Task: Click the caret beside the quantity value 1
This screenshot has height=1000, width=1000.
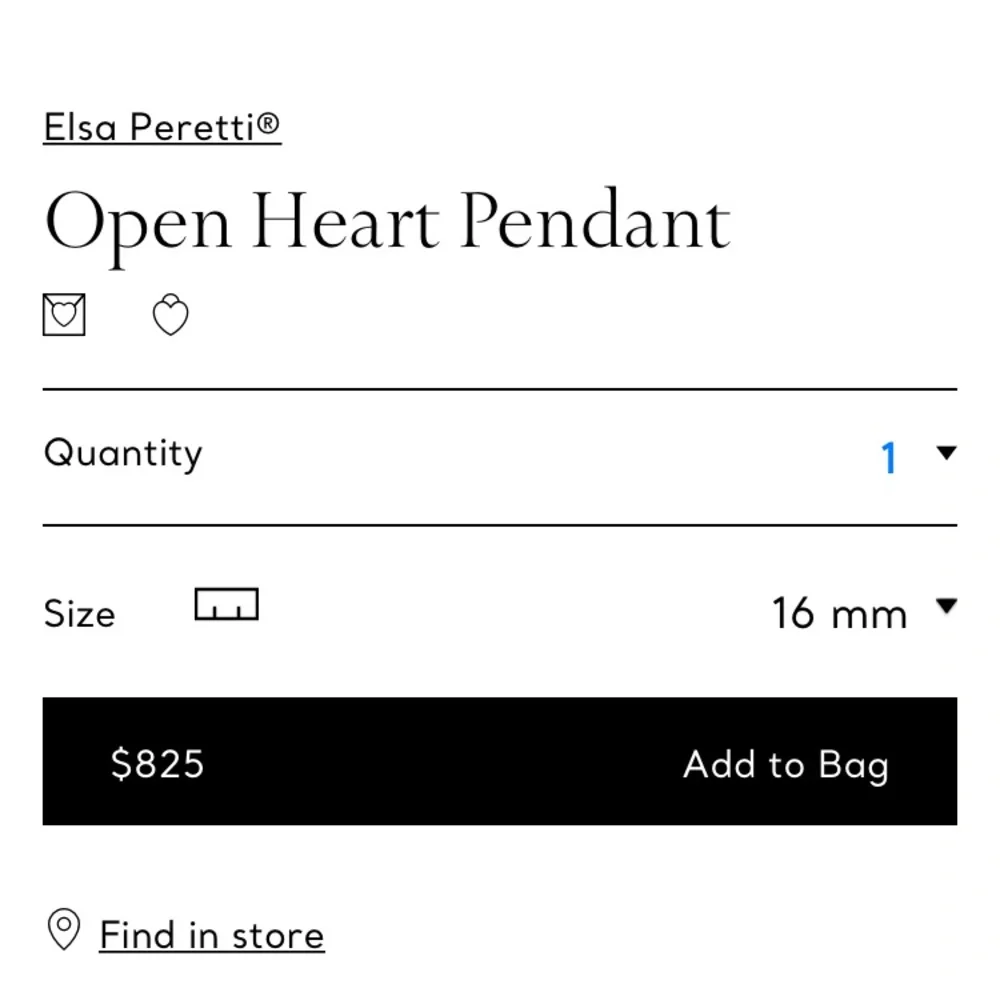Action: coord(944,453)
